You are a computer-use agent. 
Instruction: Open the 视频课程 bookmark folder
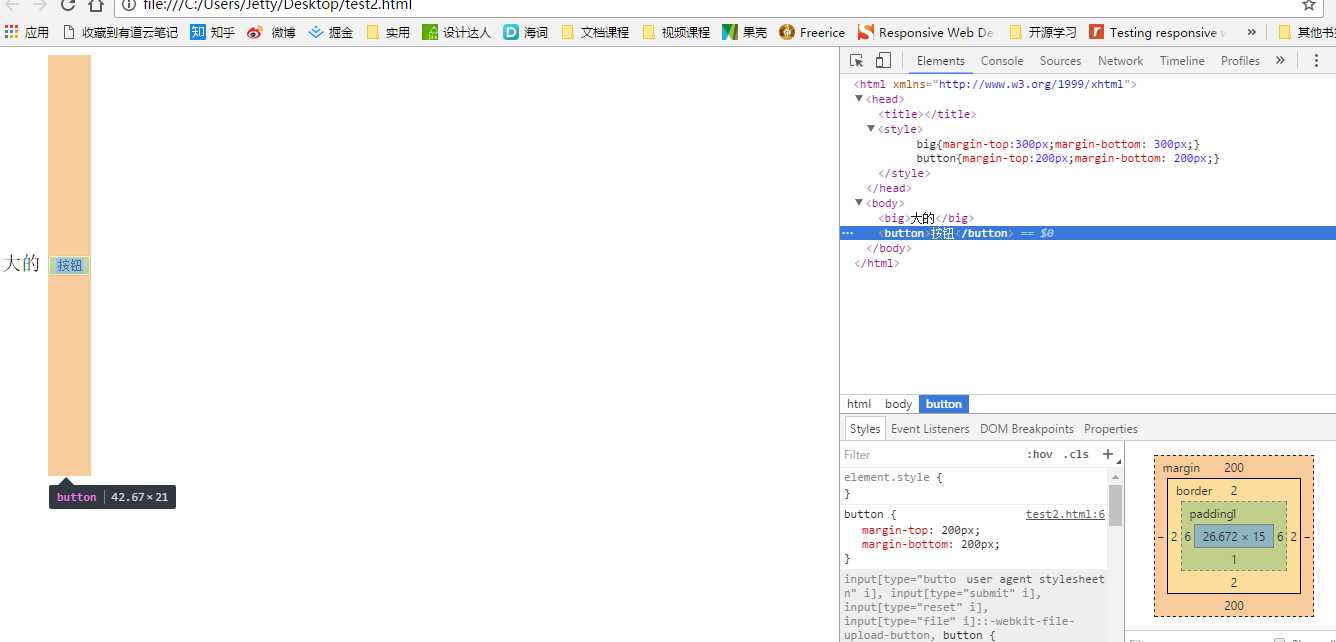[x=676, y=32]
